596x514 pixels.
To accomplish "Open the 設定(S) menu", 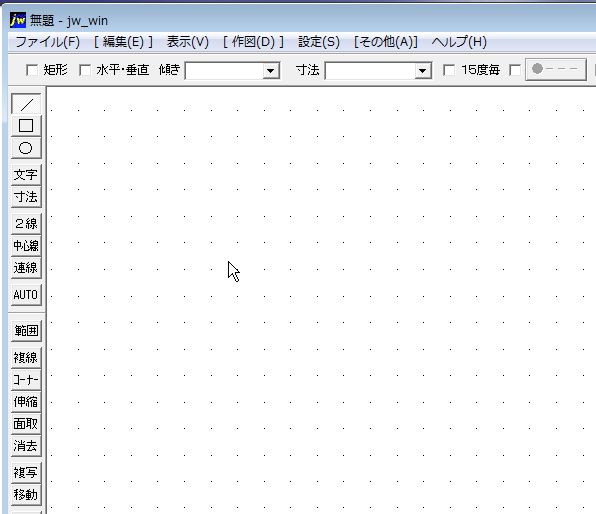I will [x=319, y=42].
